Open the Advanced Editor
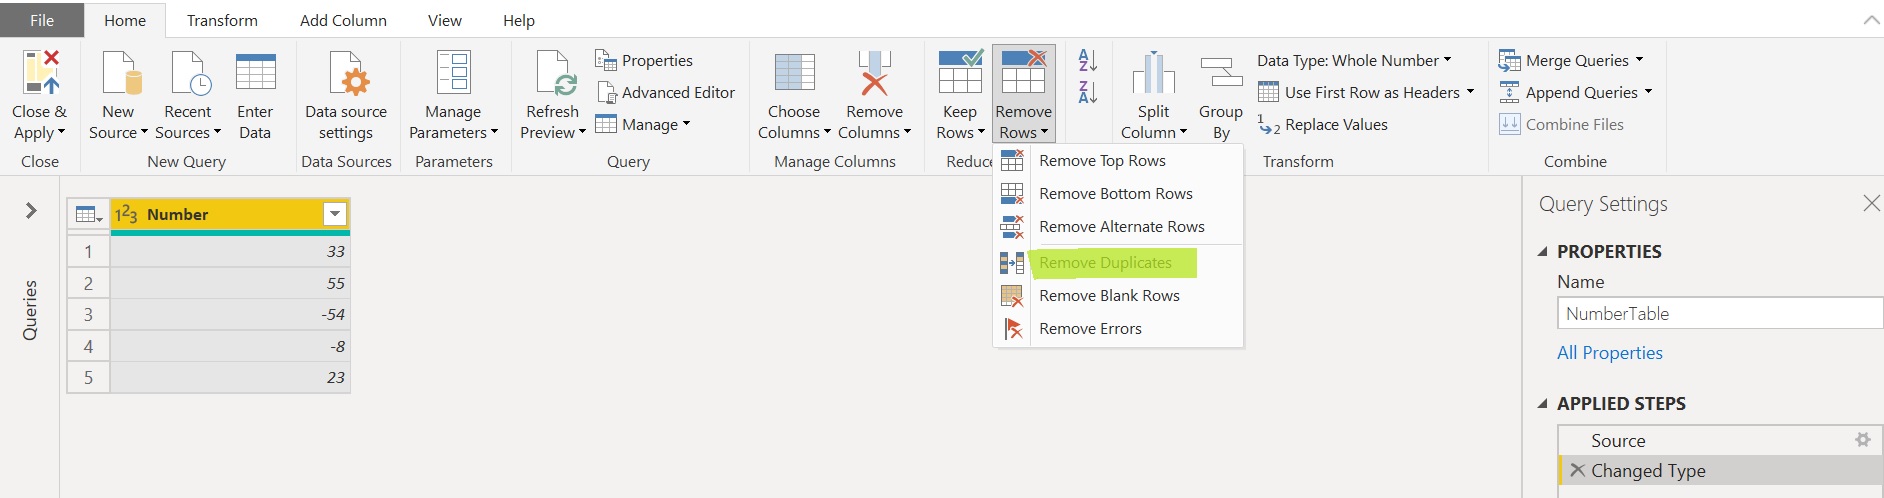The image size is (1884, 498). point(666,92)
